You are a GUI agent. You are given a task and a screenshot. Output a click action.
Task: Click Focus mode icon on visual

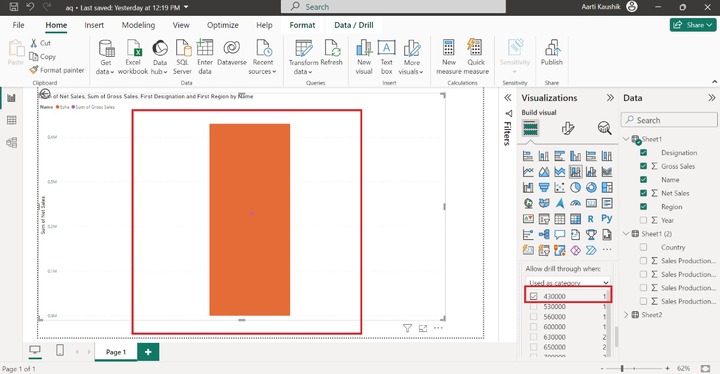coord(423,328)
